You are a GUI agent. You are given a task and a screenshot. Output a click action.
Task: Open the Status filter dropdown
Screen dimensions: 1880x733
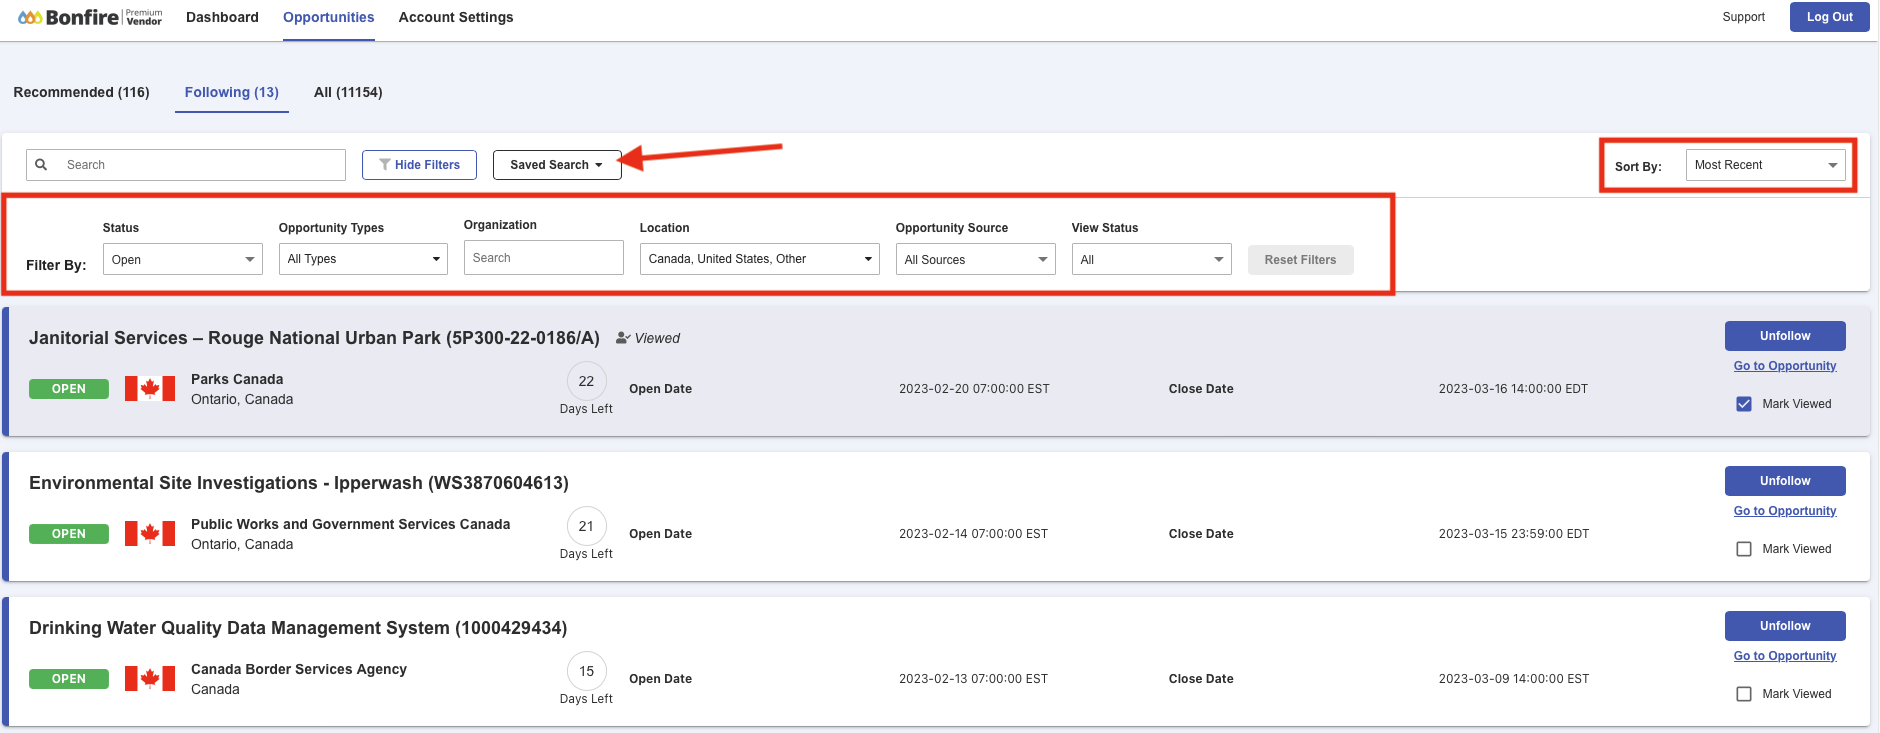click(x=183, y=259)
